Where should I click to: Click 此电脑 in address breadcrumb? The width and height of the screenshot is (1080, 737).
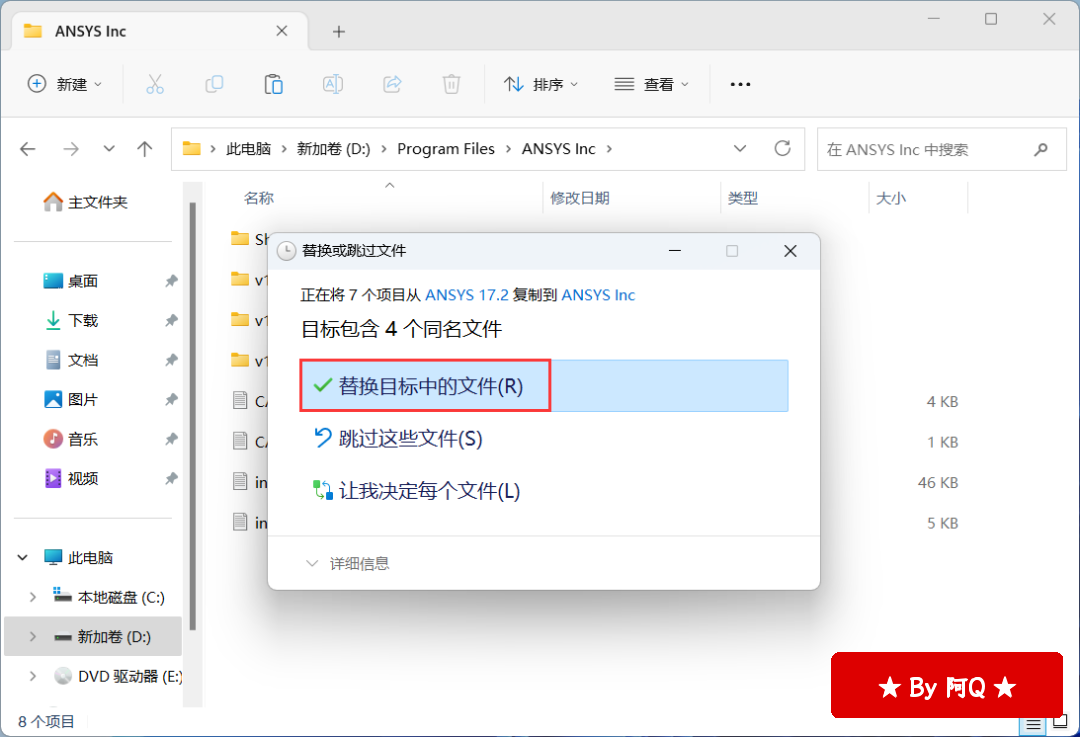click(249, 149)
